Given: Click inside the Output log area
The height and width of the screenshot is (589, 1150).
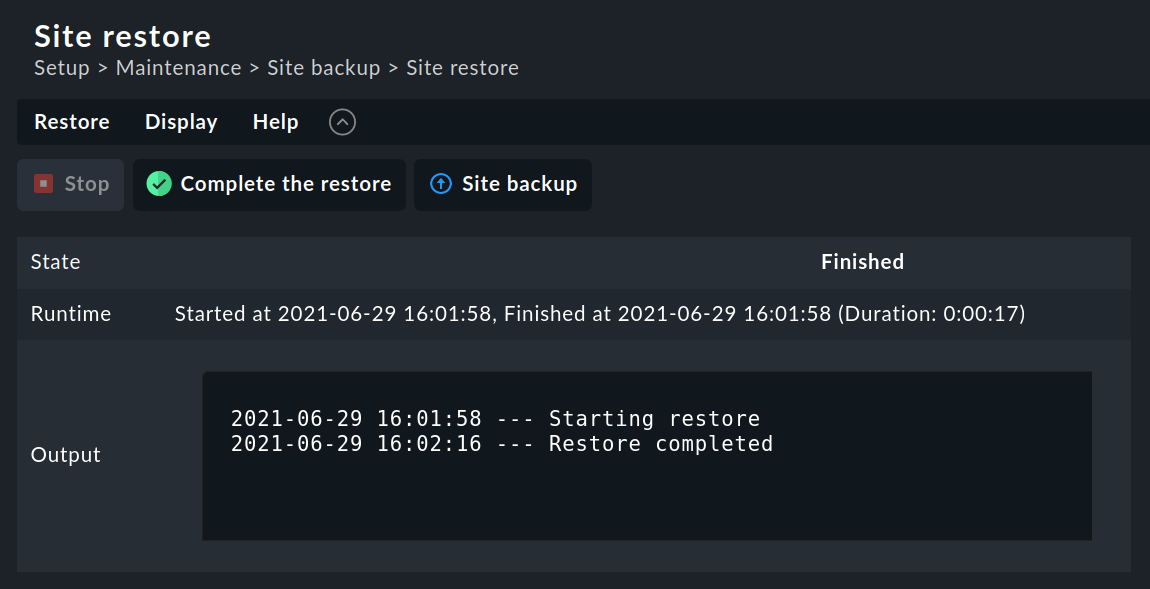Looking at the screenshot, I should point(647,455).
